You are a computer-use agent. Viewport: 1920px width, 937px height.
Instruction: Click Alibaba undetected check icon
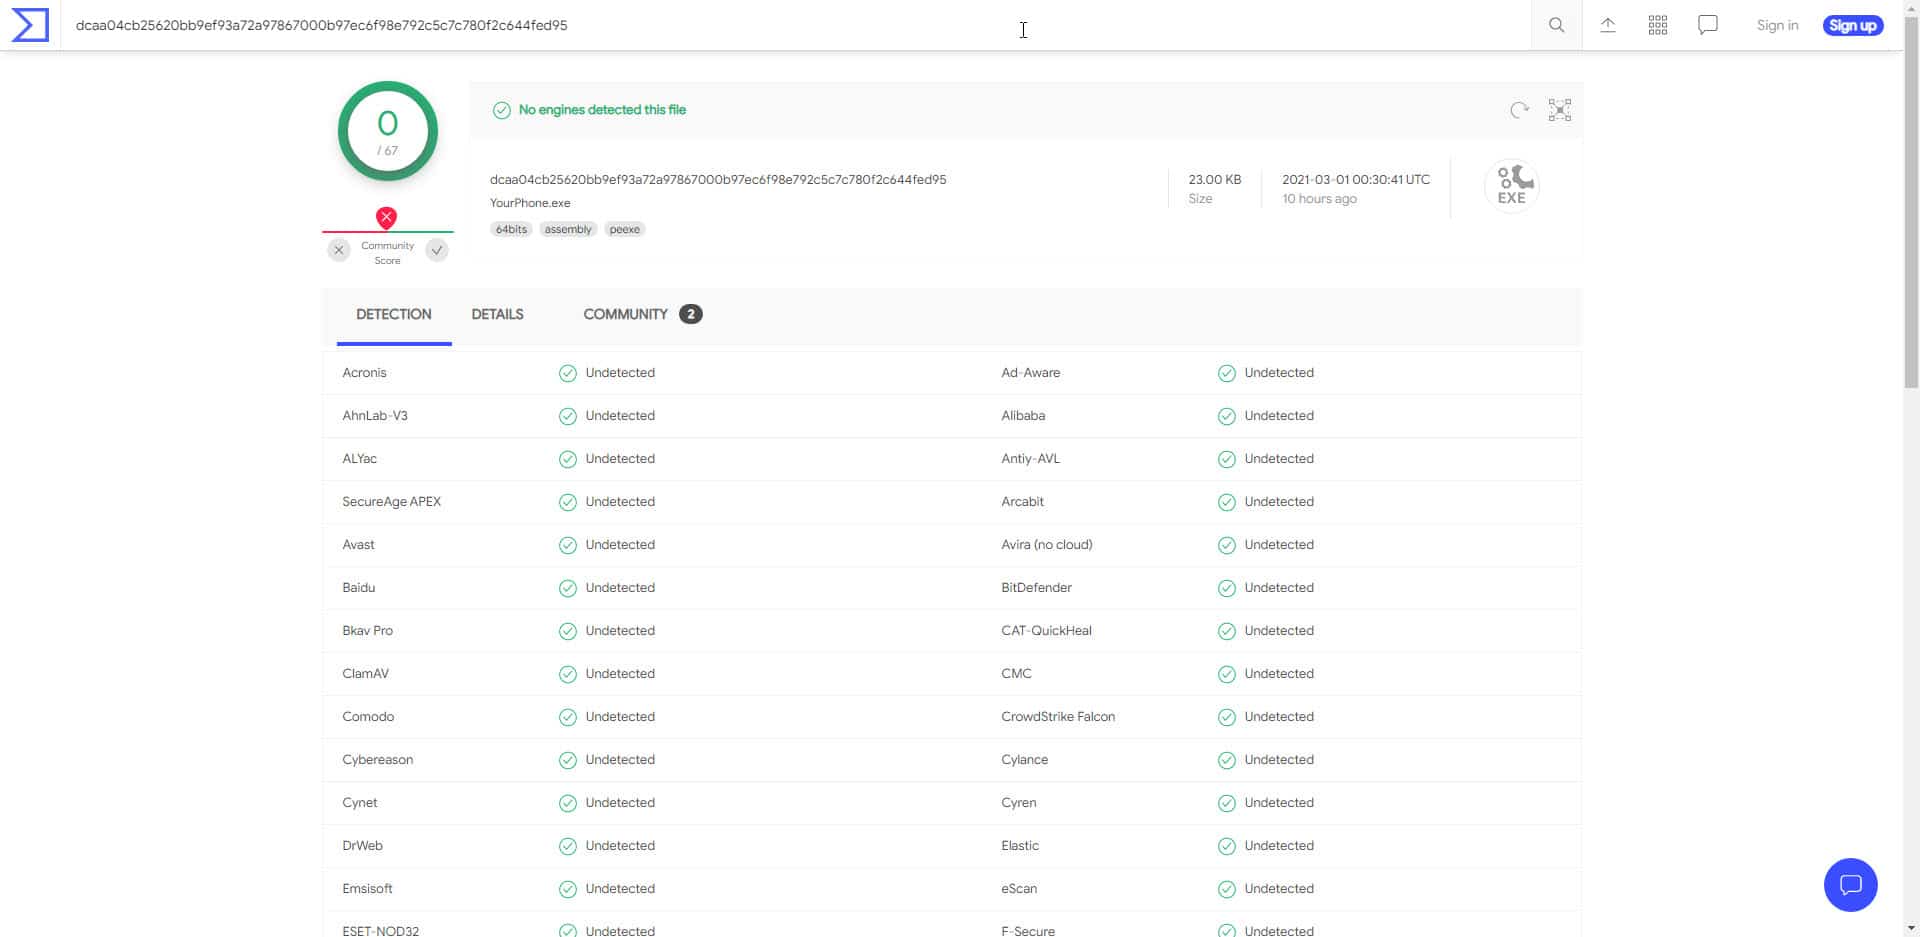click(x=1226, y=416)
